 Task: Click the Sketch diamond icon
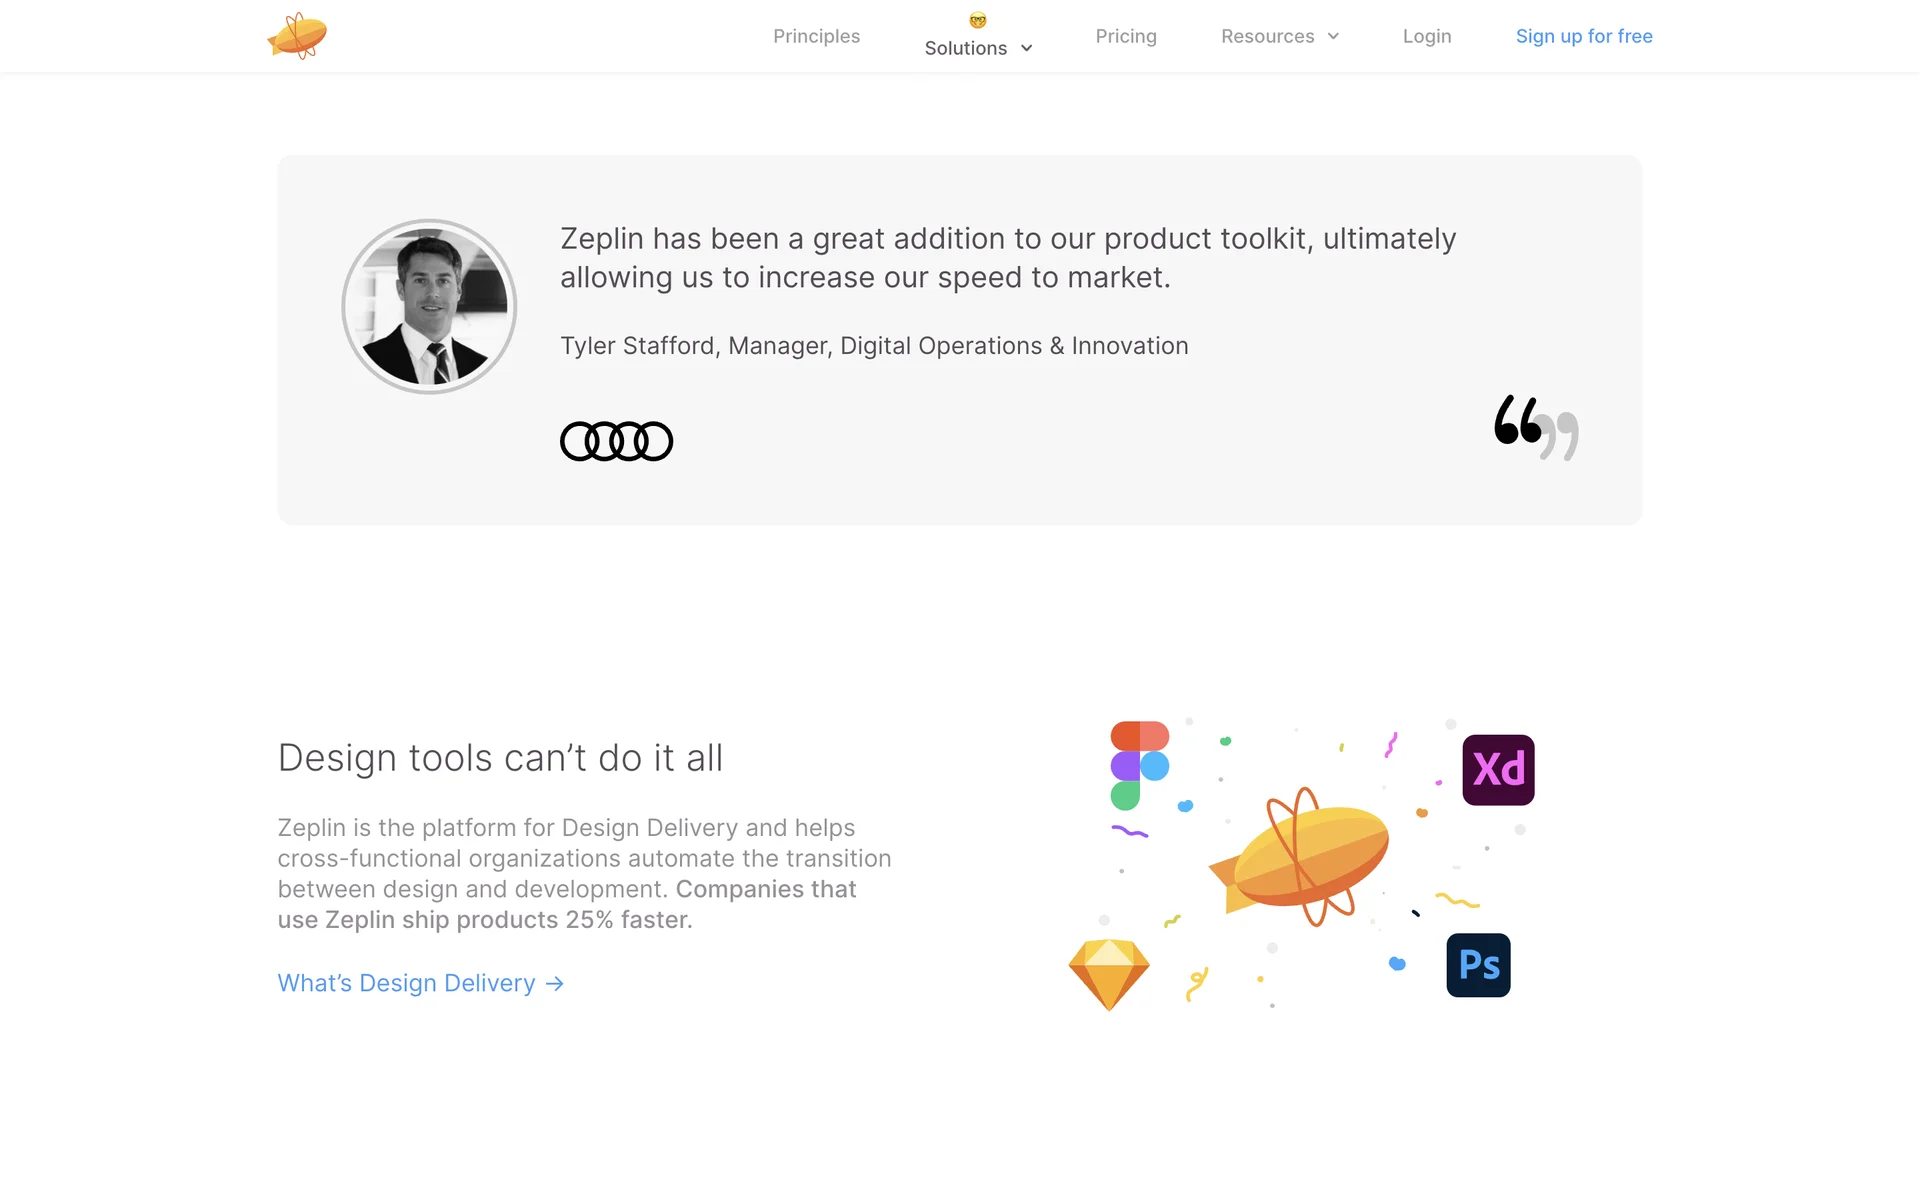pyautogui.click(x=1108, y=974)
